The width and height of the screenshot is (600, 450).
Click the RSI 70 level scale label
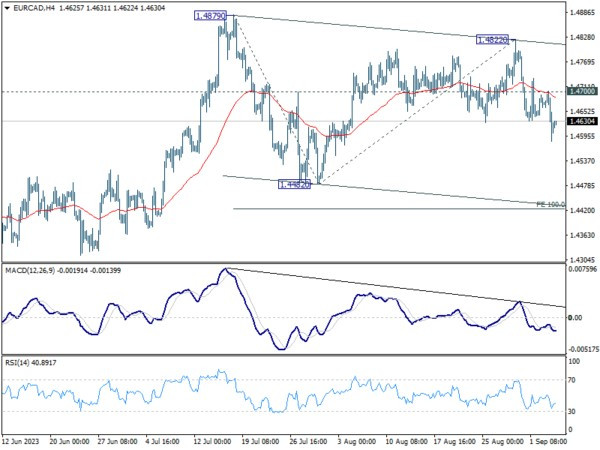[572, 380]
